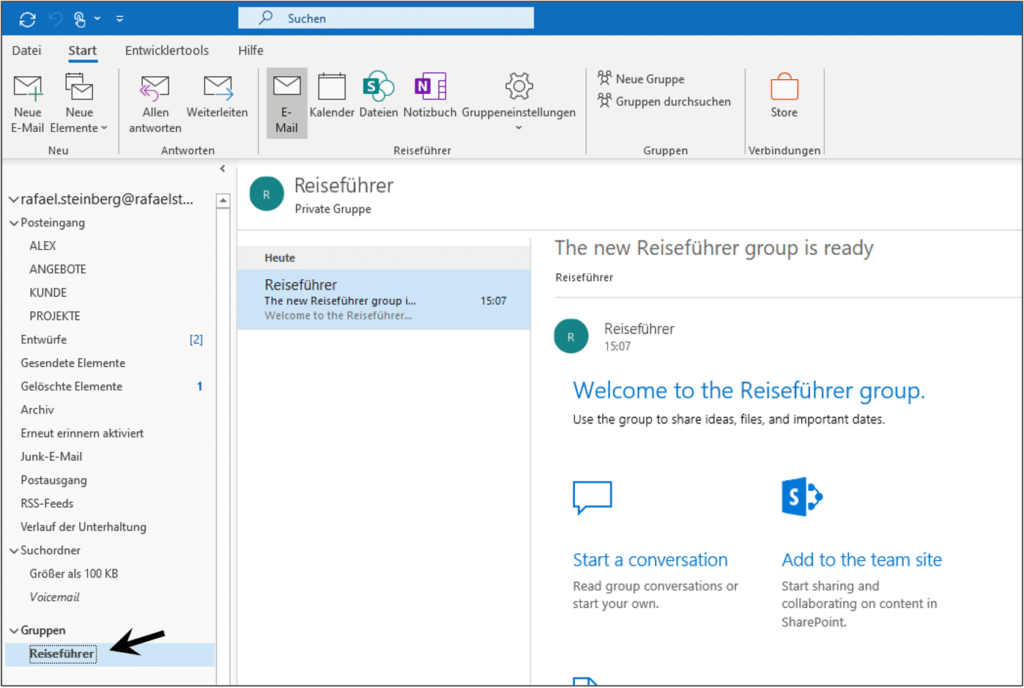Click Gruppen durchsuchen in ribbon

(x=664, y=101)
